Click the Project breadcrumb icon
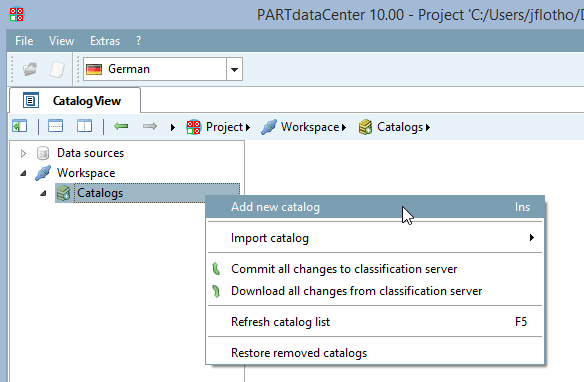The width and height of the screenshot is (584, 382). tap(194, 127)
